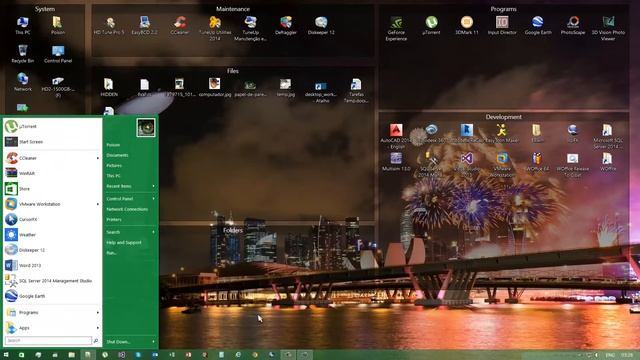Launch Diskeeper 12 in the Maintenance group
The height and width of the screenshot is (360, 640).
tap(321, 25)
